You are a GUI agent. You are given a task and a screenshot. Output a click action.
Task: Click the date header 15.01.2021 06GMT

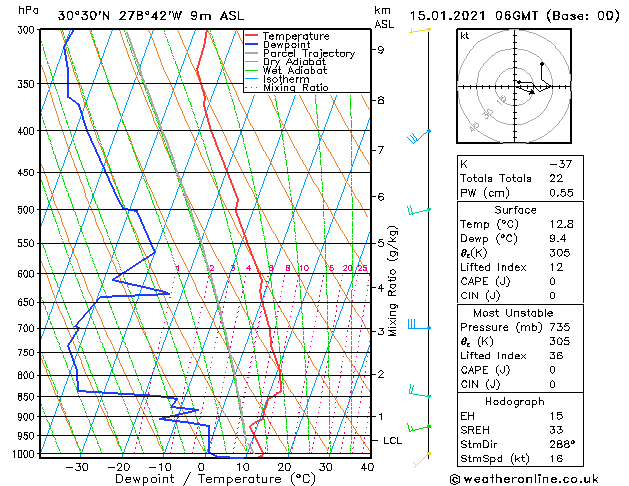tap(473, 16)
